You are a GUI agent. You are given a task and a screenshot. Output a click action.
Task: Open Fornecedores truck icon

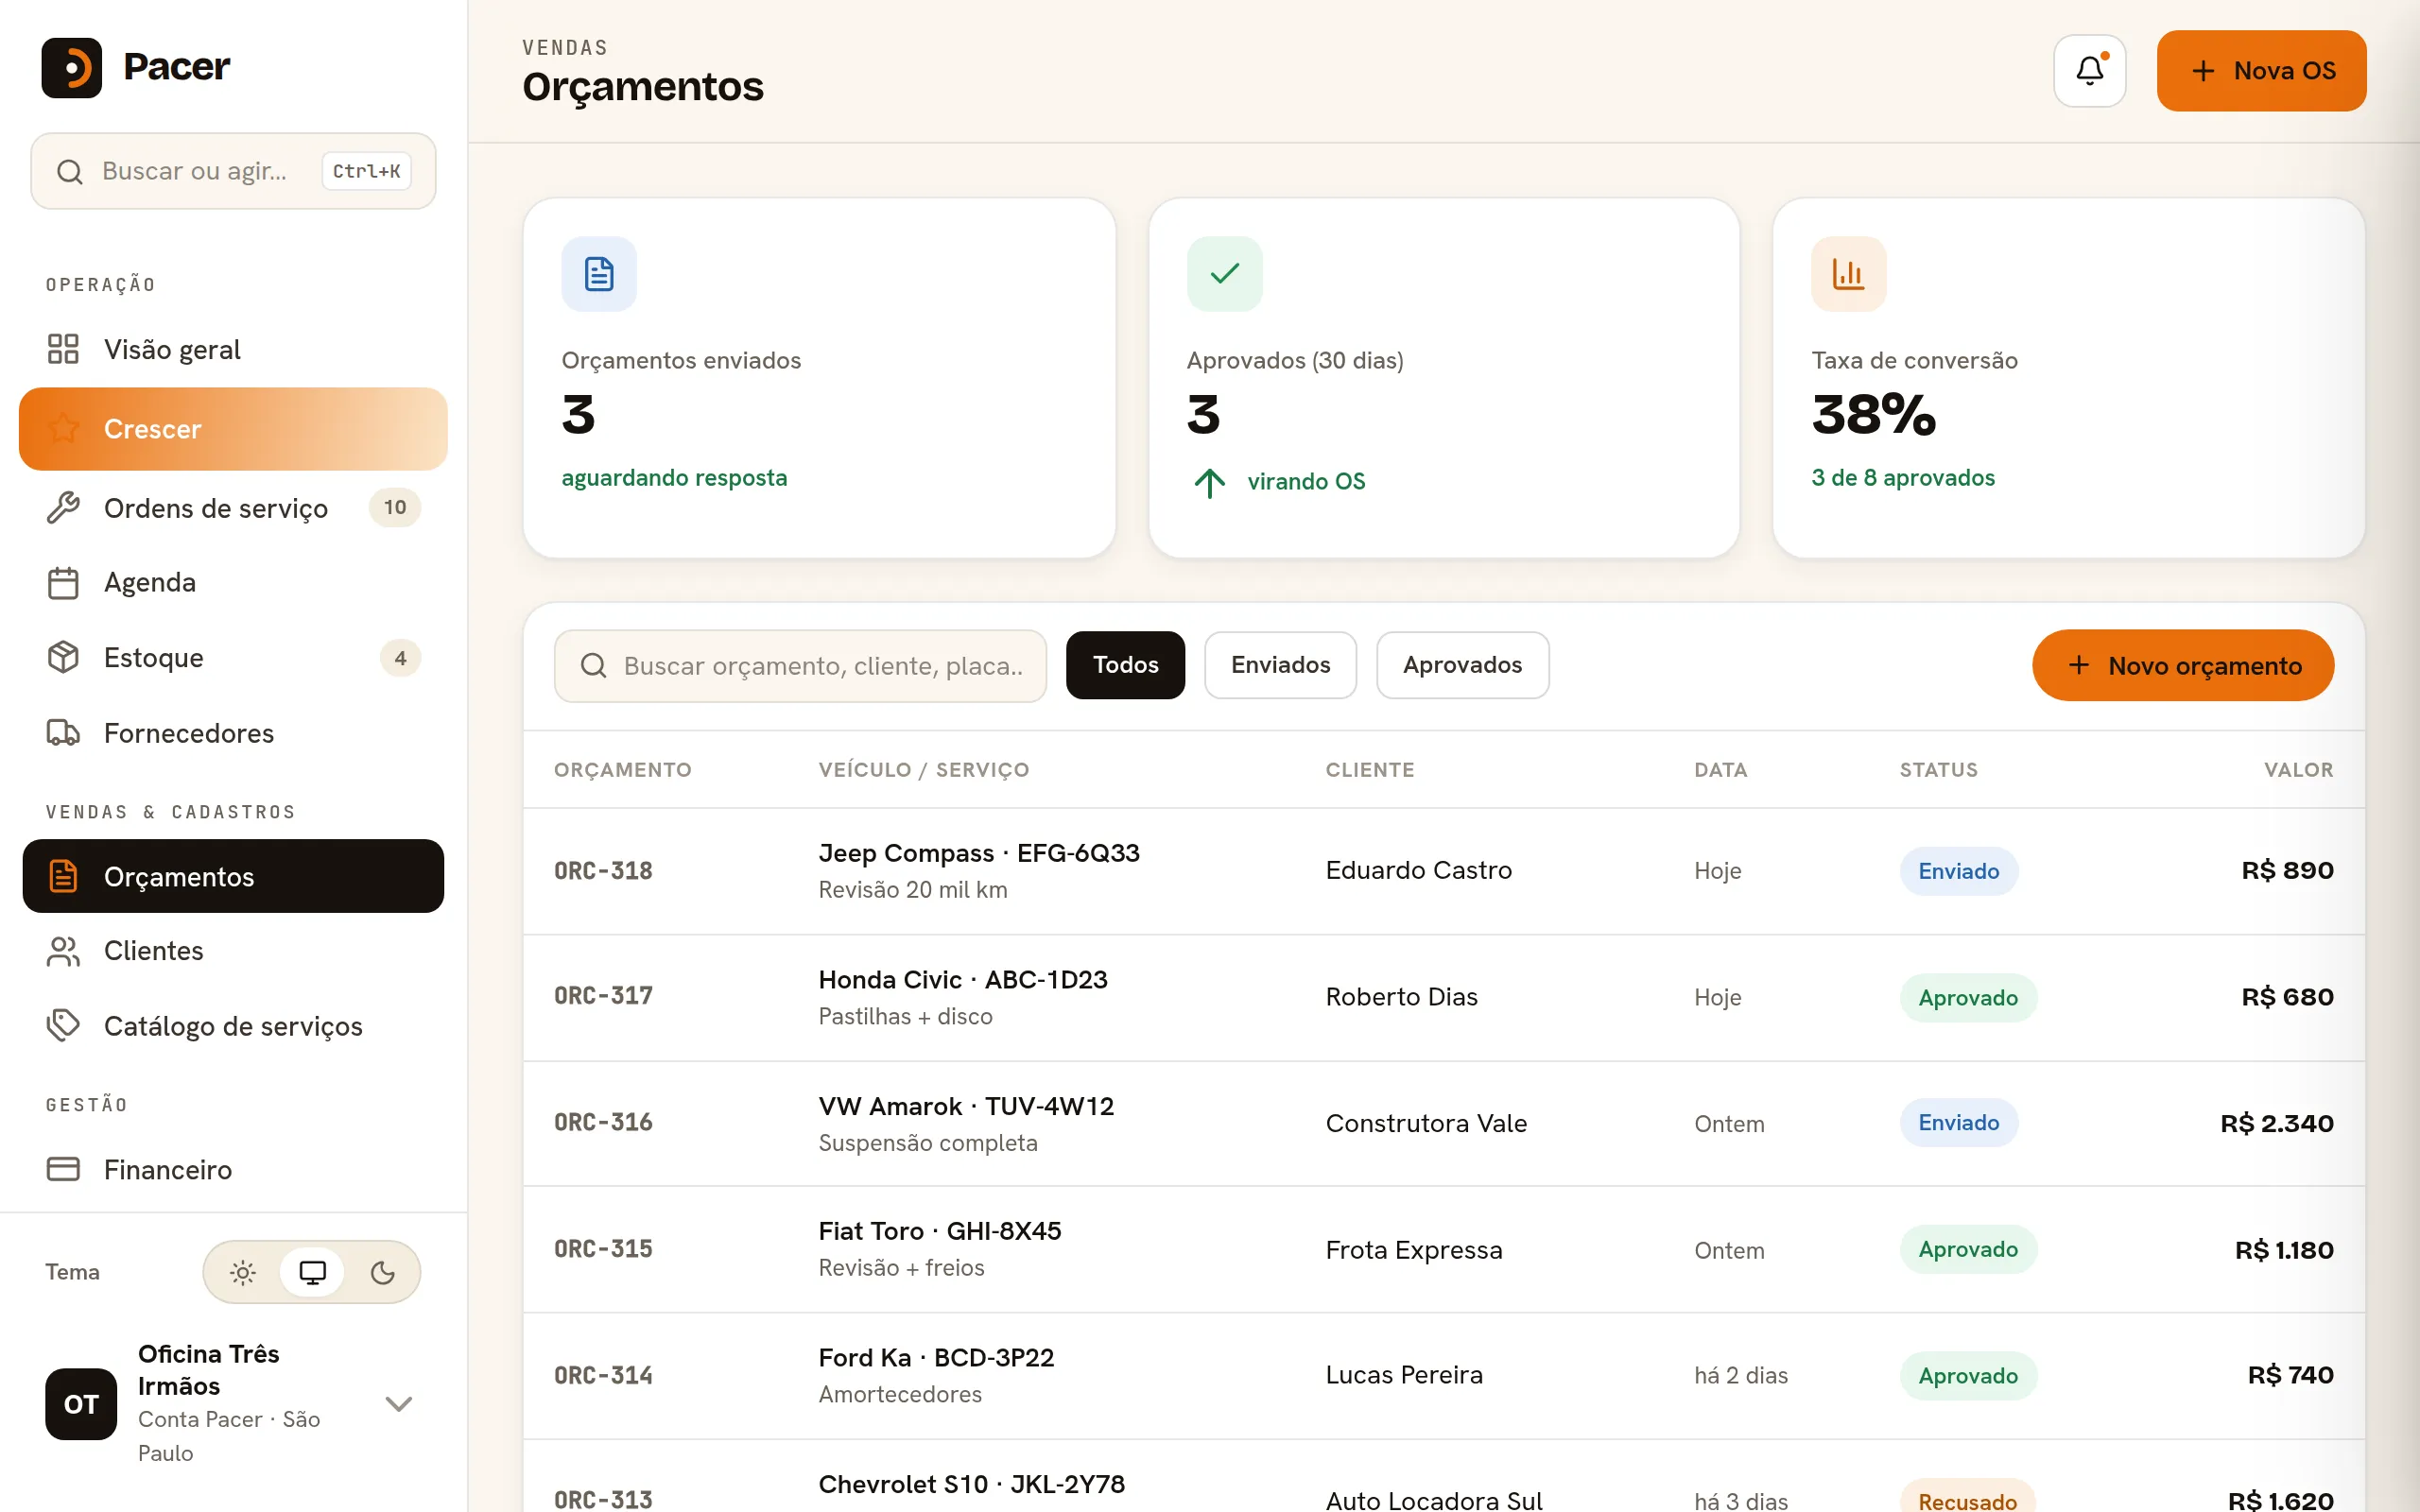(63, 733)
